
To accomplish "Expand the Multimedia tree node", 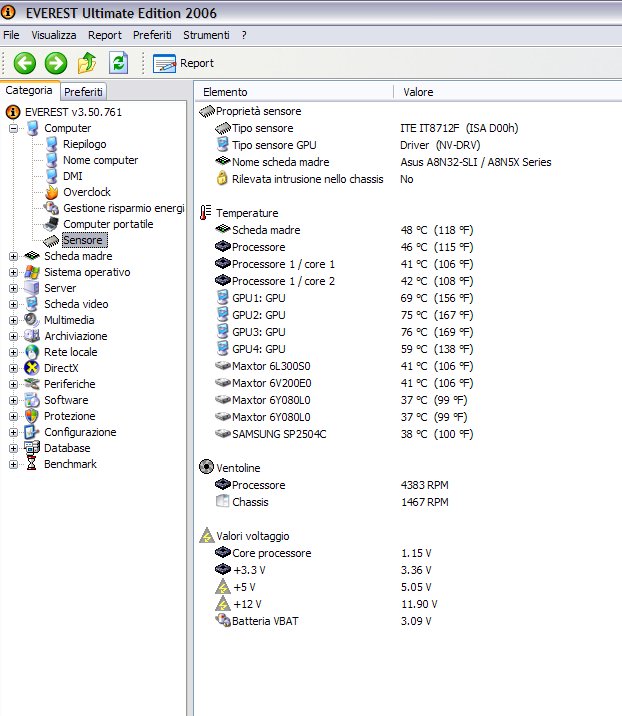I will 13,320.
